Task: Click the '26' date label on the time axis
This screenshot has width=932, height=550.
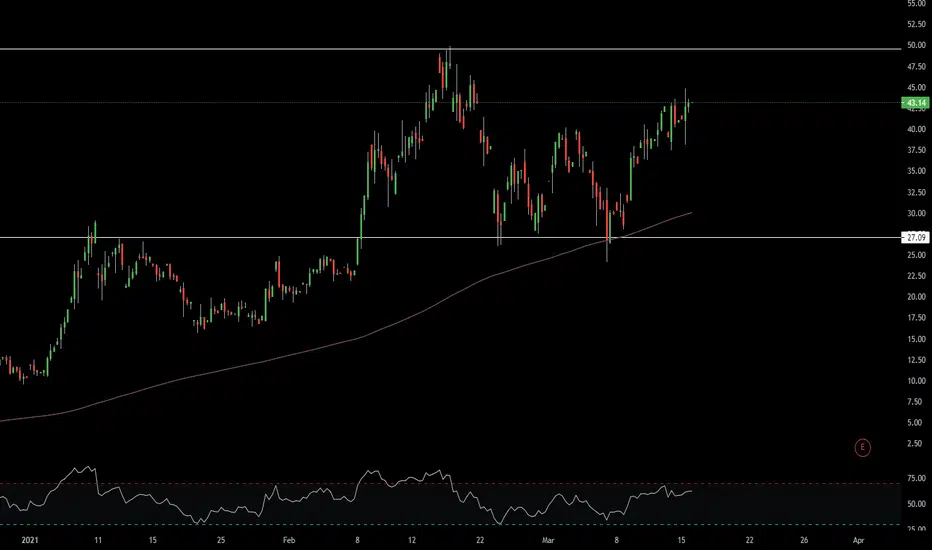Action: 804,540
